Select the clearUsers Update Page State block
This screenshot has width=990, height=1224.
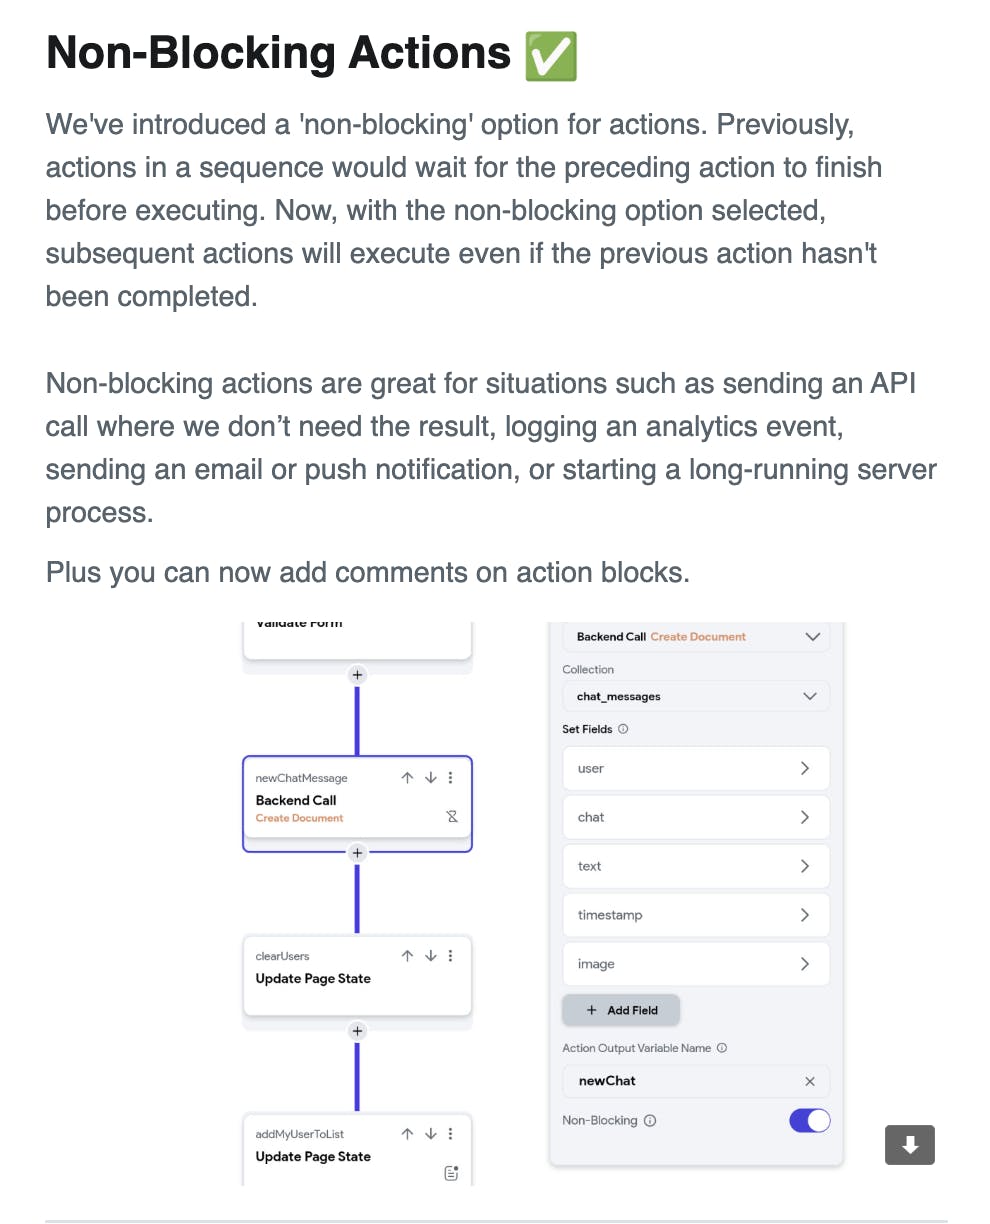(357, 975)
